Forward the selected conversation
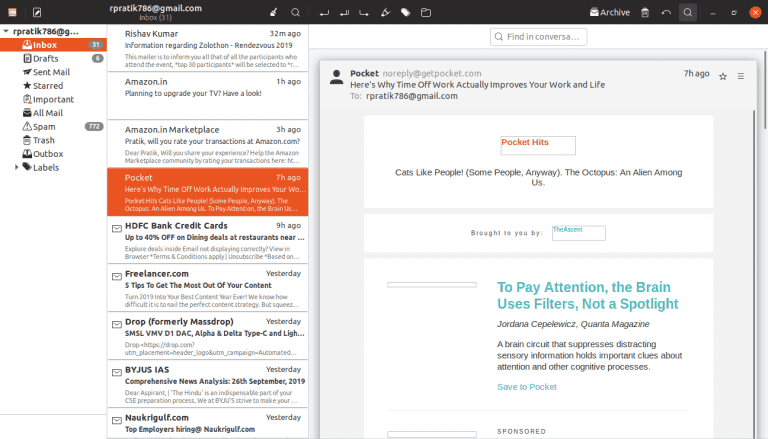 [364, 12]
